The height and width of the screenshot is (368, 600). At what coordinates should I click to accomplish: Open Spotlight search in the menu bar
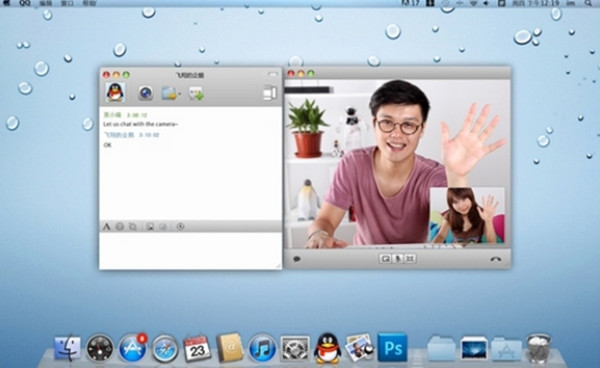[588, 3]
